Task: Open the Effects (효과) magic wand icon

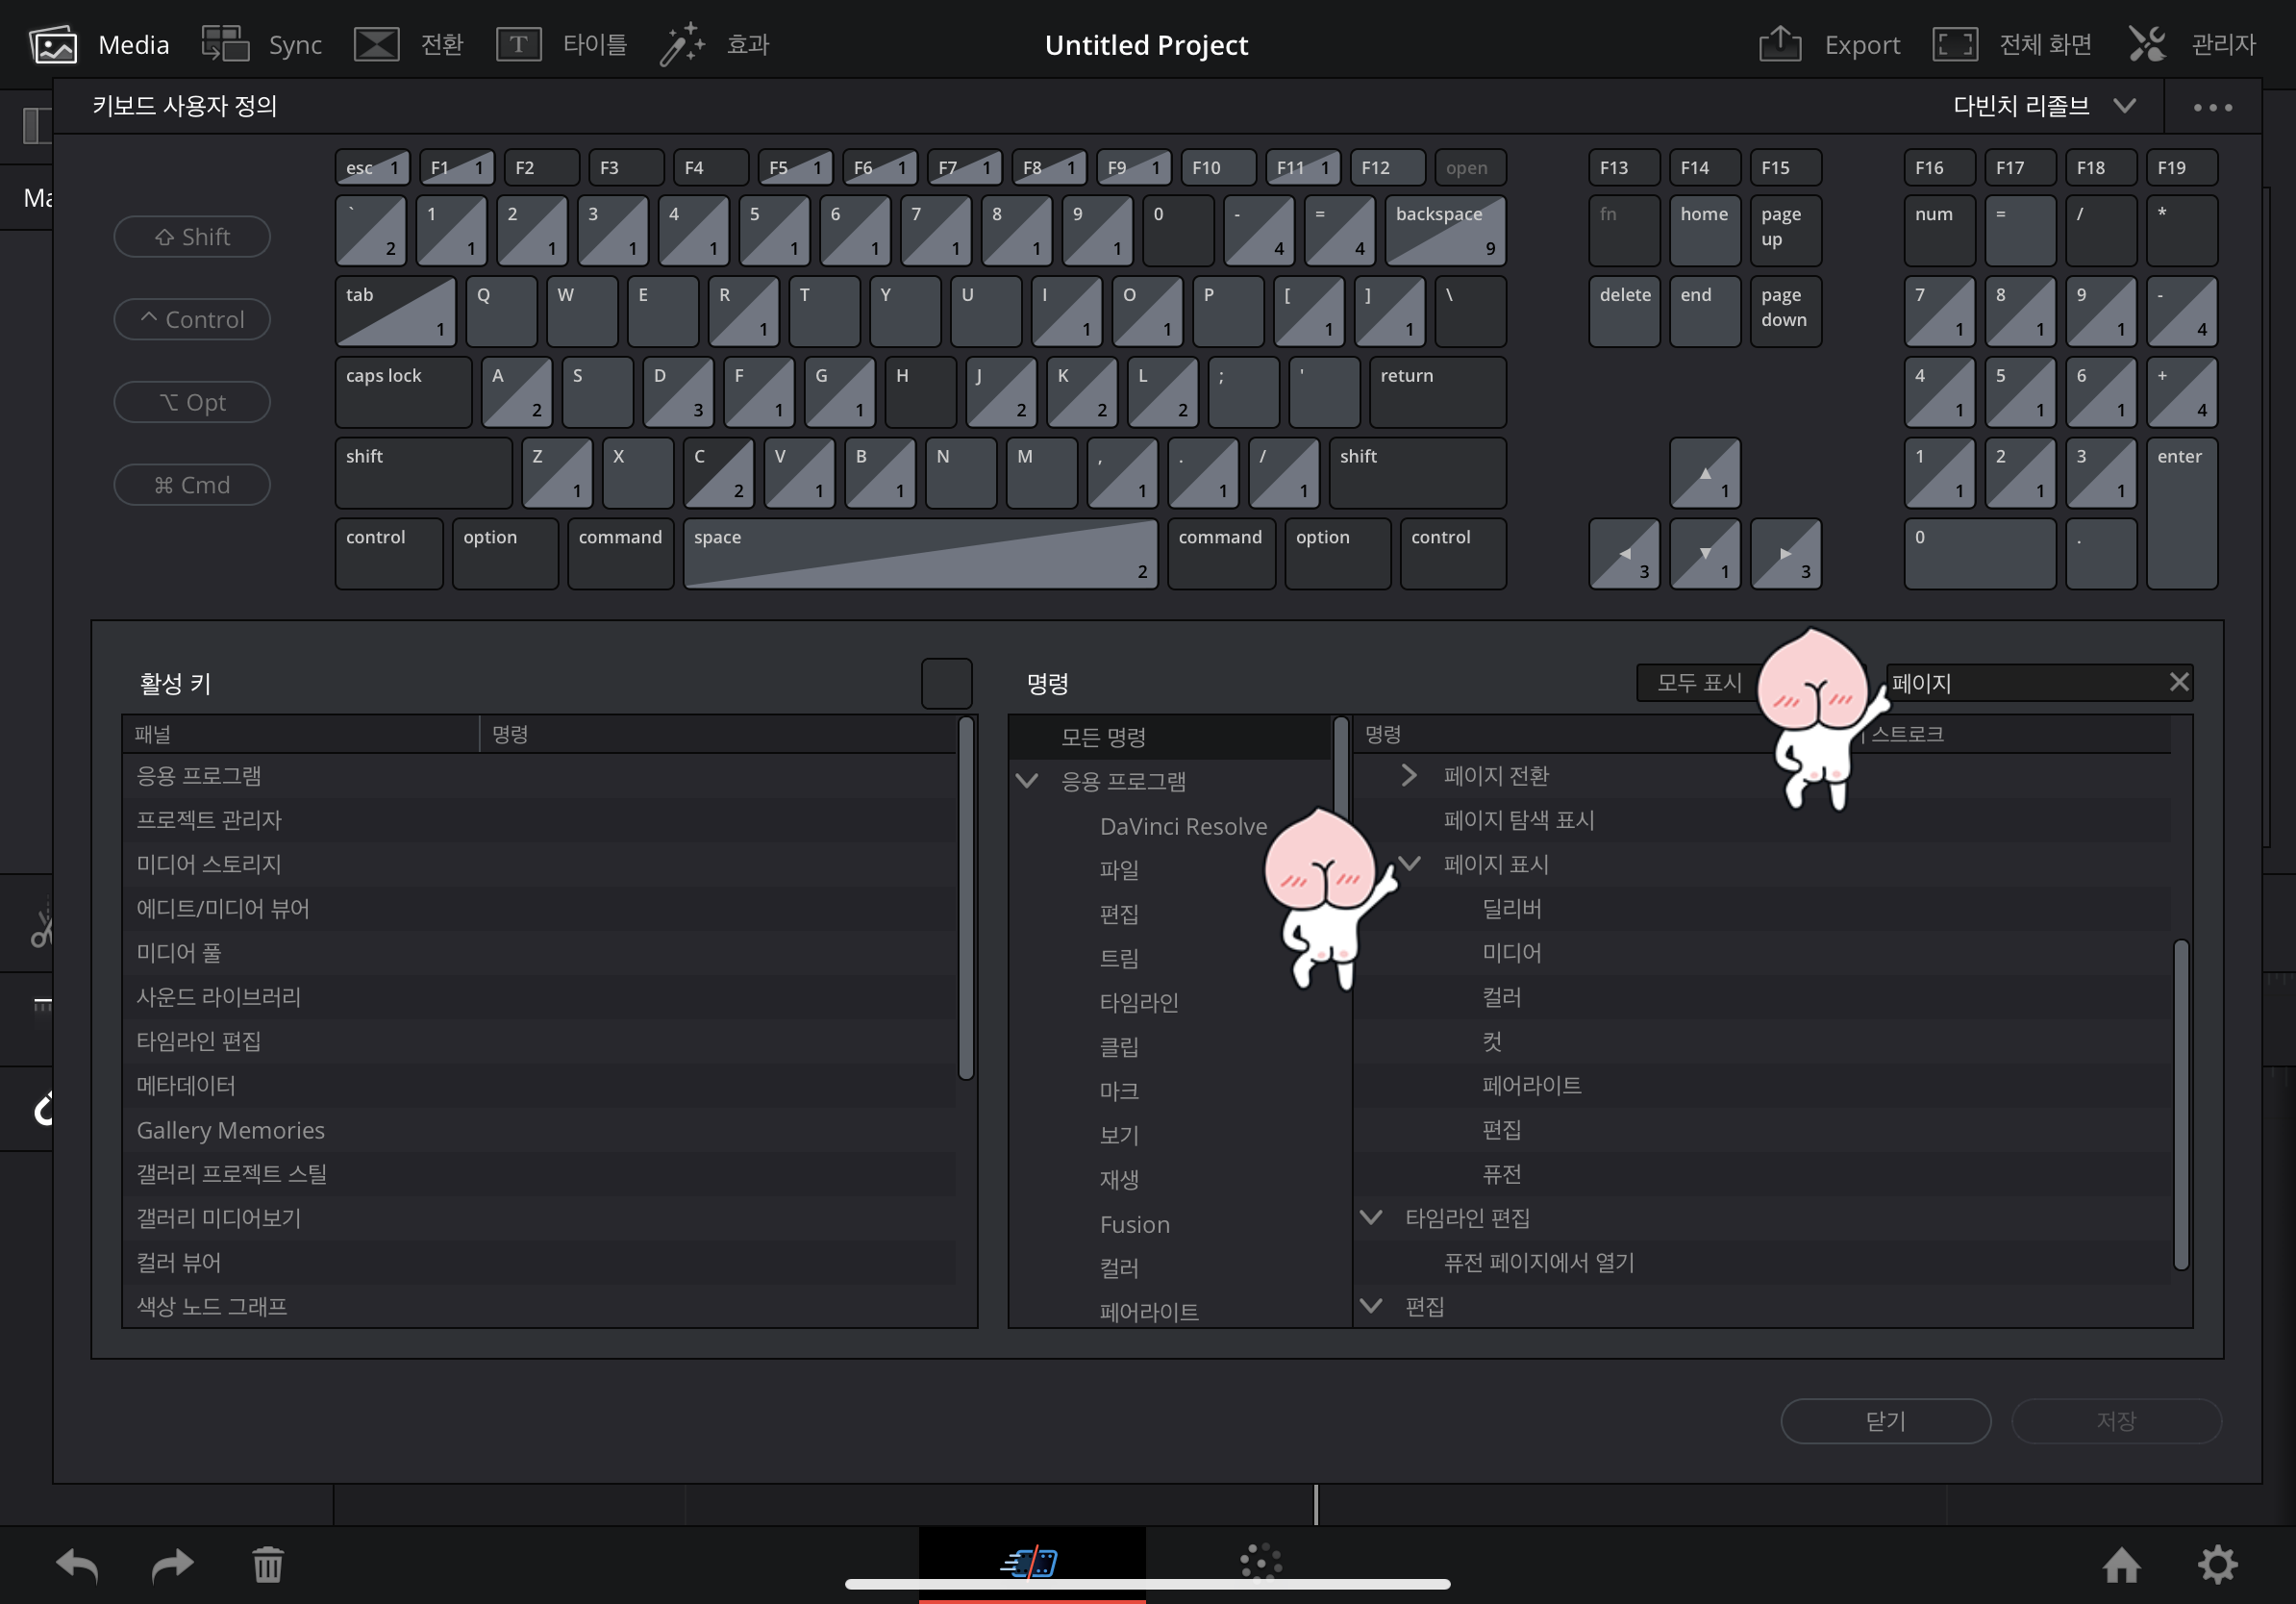Action: click(x=682, y=45)
